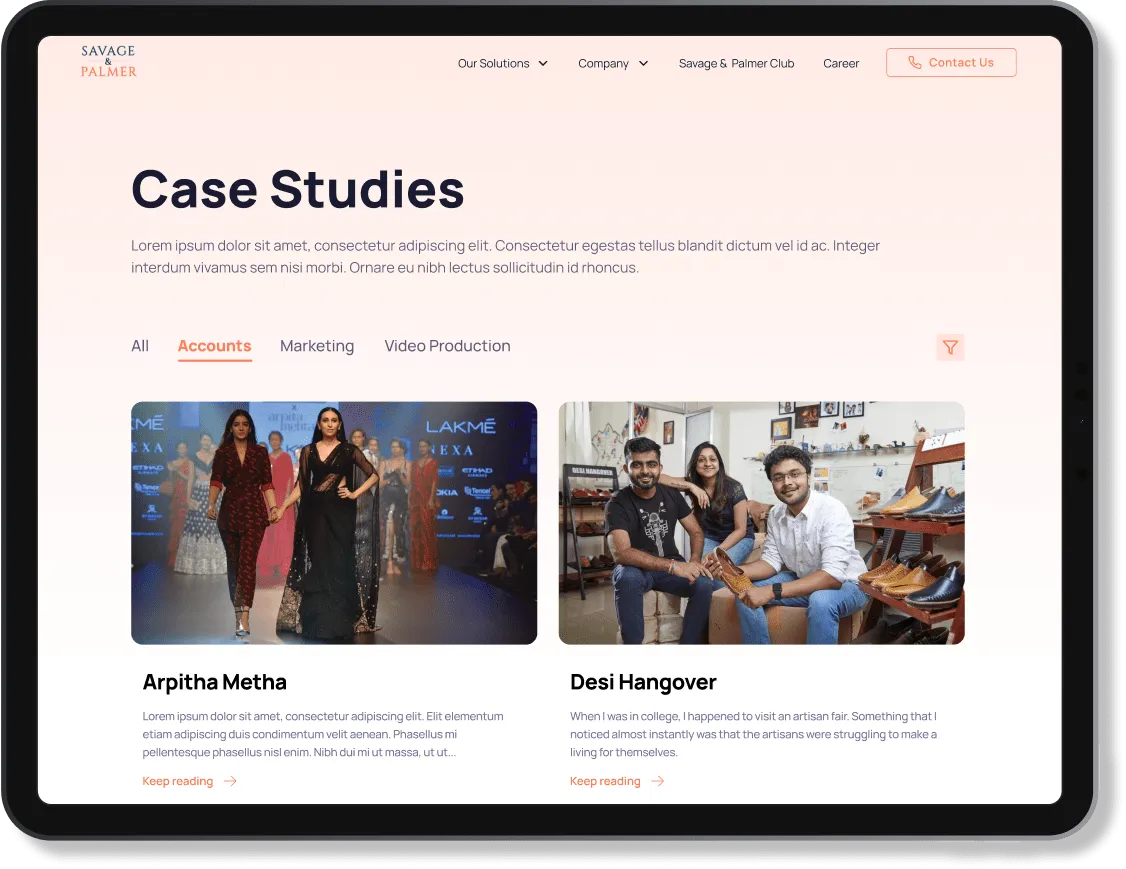Open the Career menu item
1126x869 pixels.
click(x=841, y=63)
